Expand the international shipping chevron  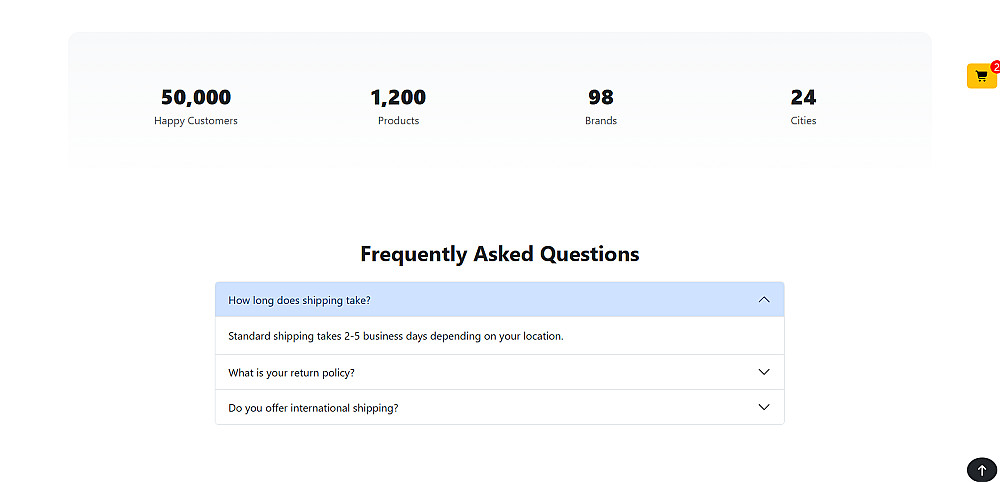click(x=764, y=407)
